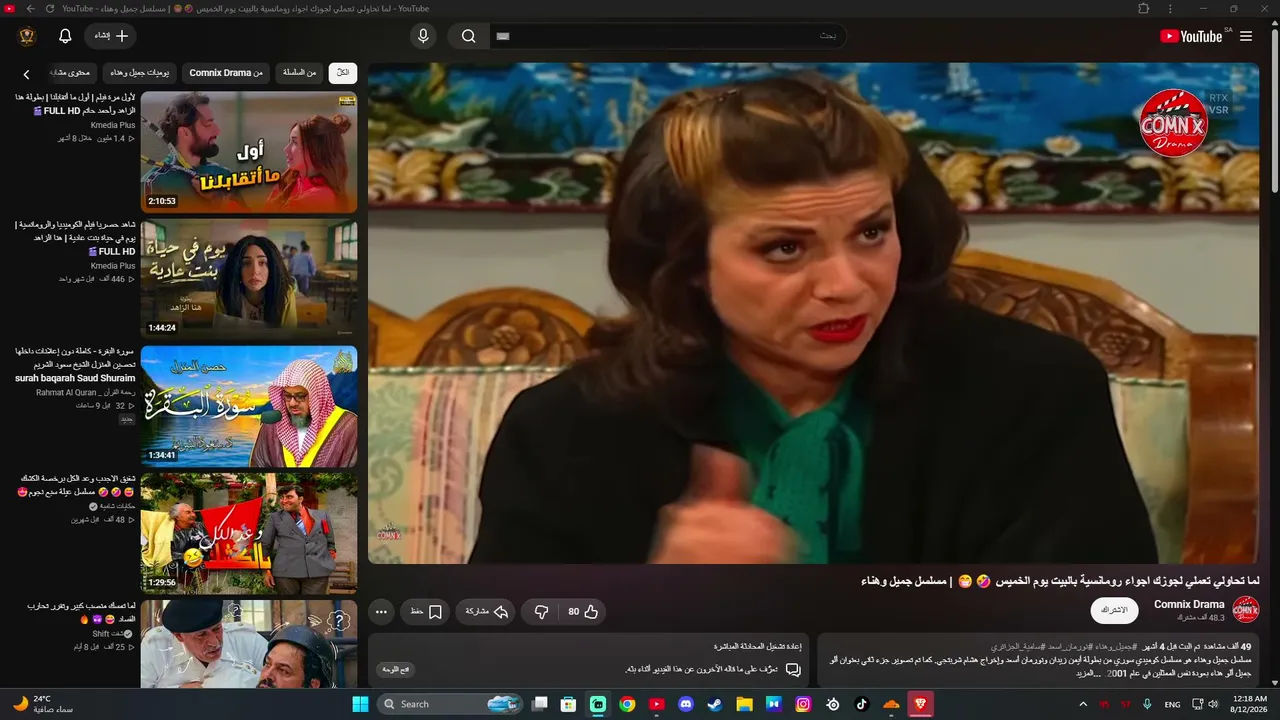Select the من السلسلة filter chip
Screen dimensions: 1280x720
(x=299, y=73)
